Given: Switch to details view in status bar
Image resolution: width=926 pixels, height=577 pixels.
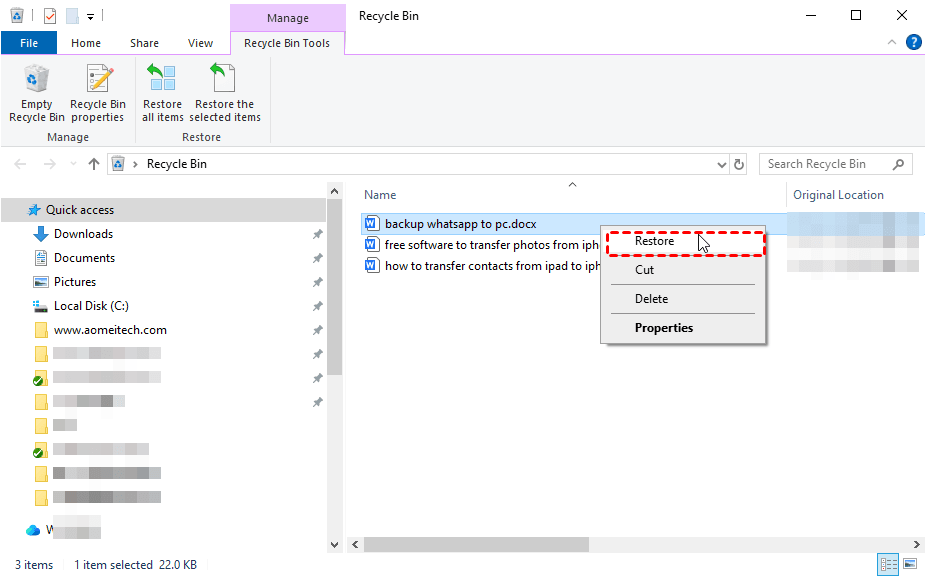Looking at the screenshot, I should pyautogui.click(x=888, y=564).
